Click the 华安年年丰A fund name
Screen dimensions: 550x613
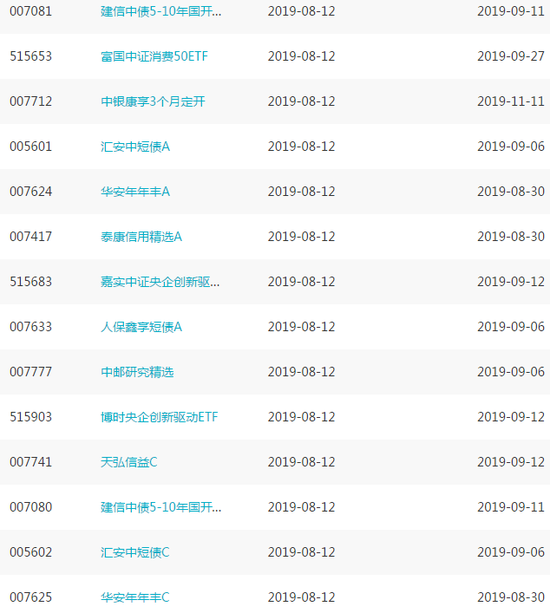[135, 192]
